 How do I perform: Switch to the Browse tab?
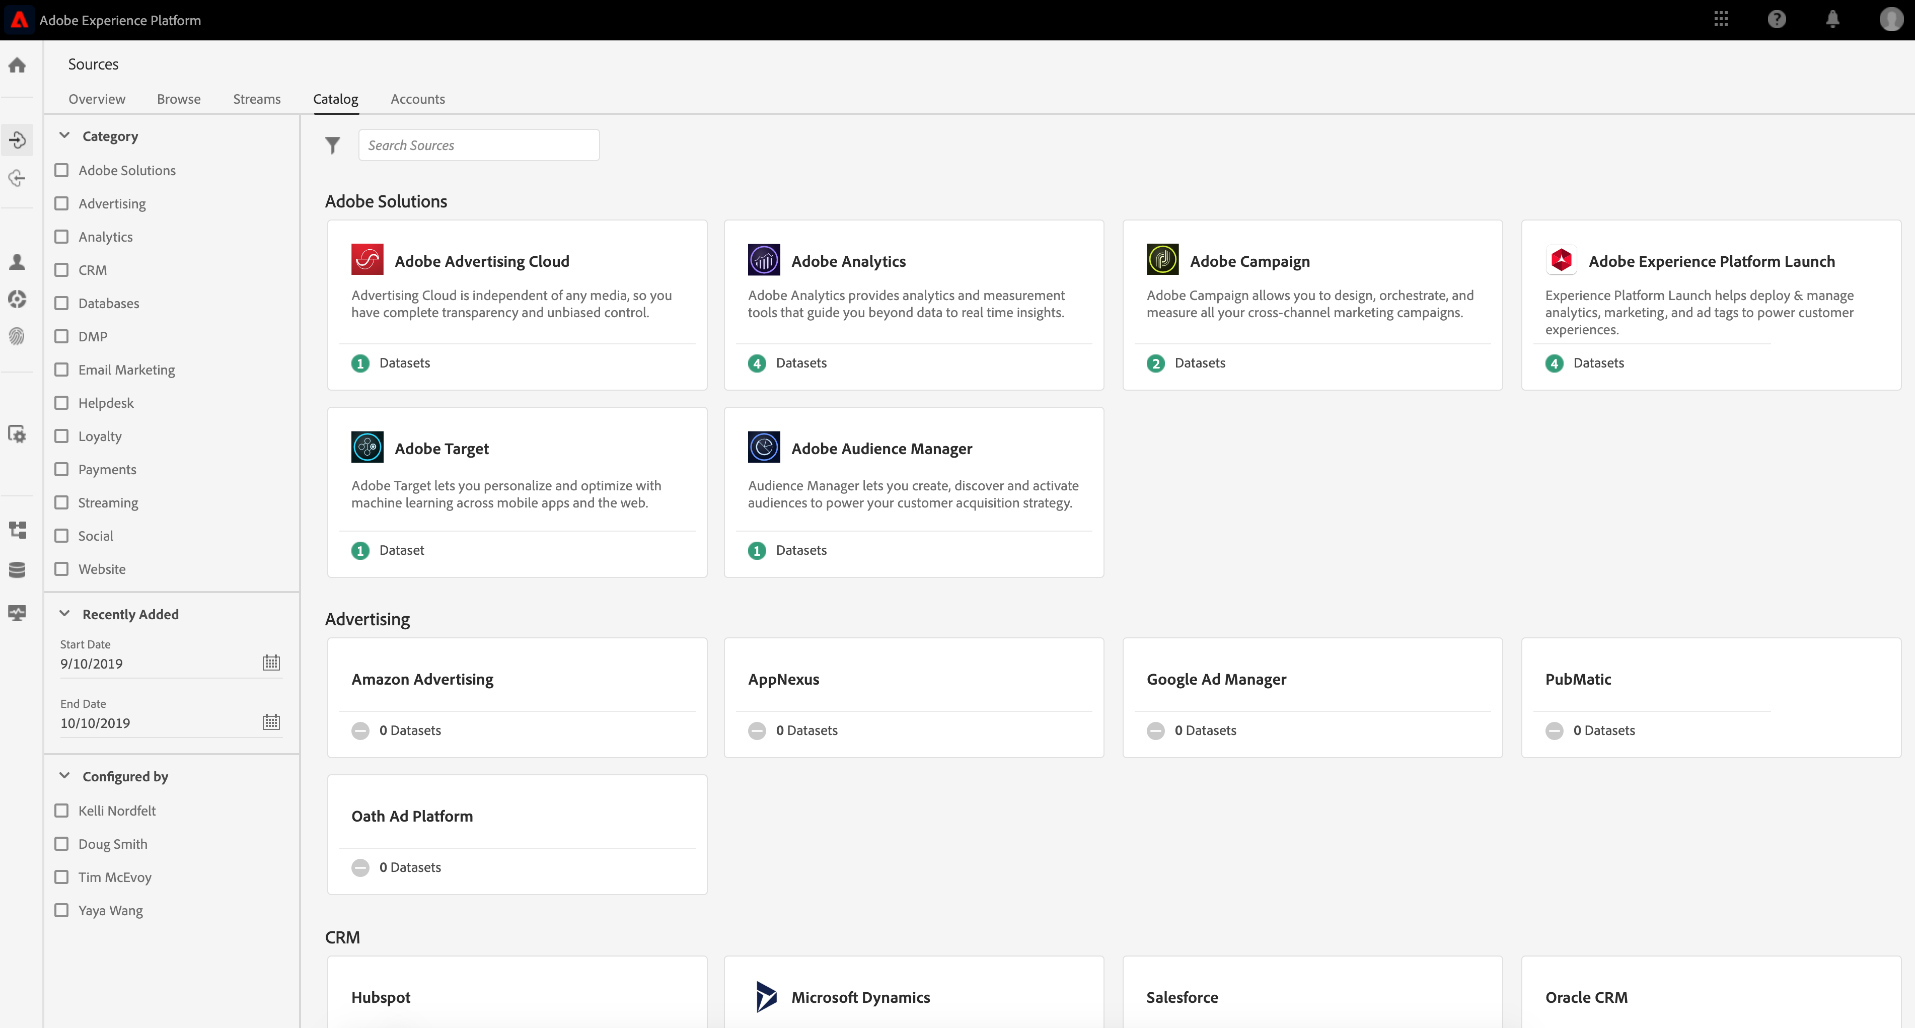point(179,99)
